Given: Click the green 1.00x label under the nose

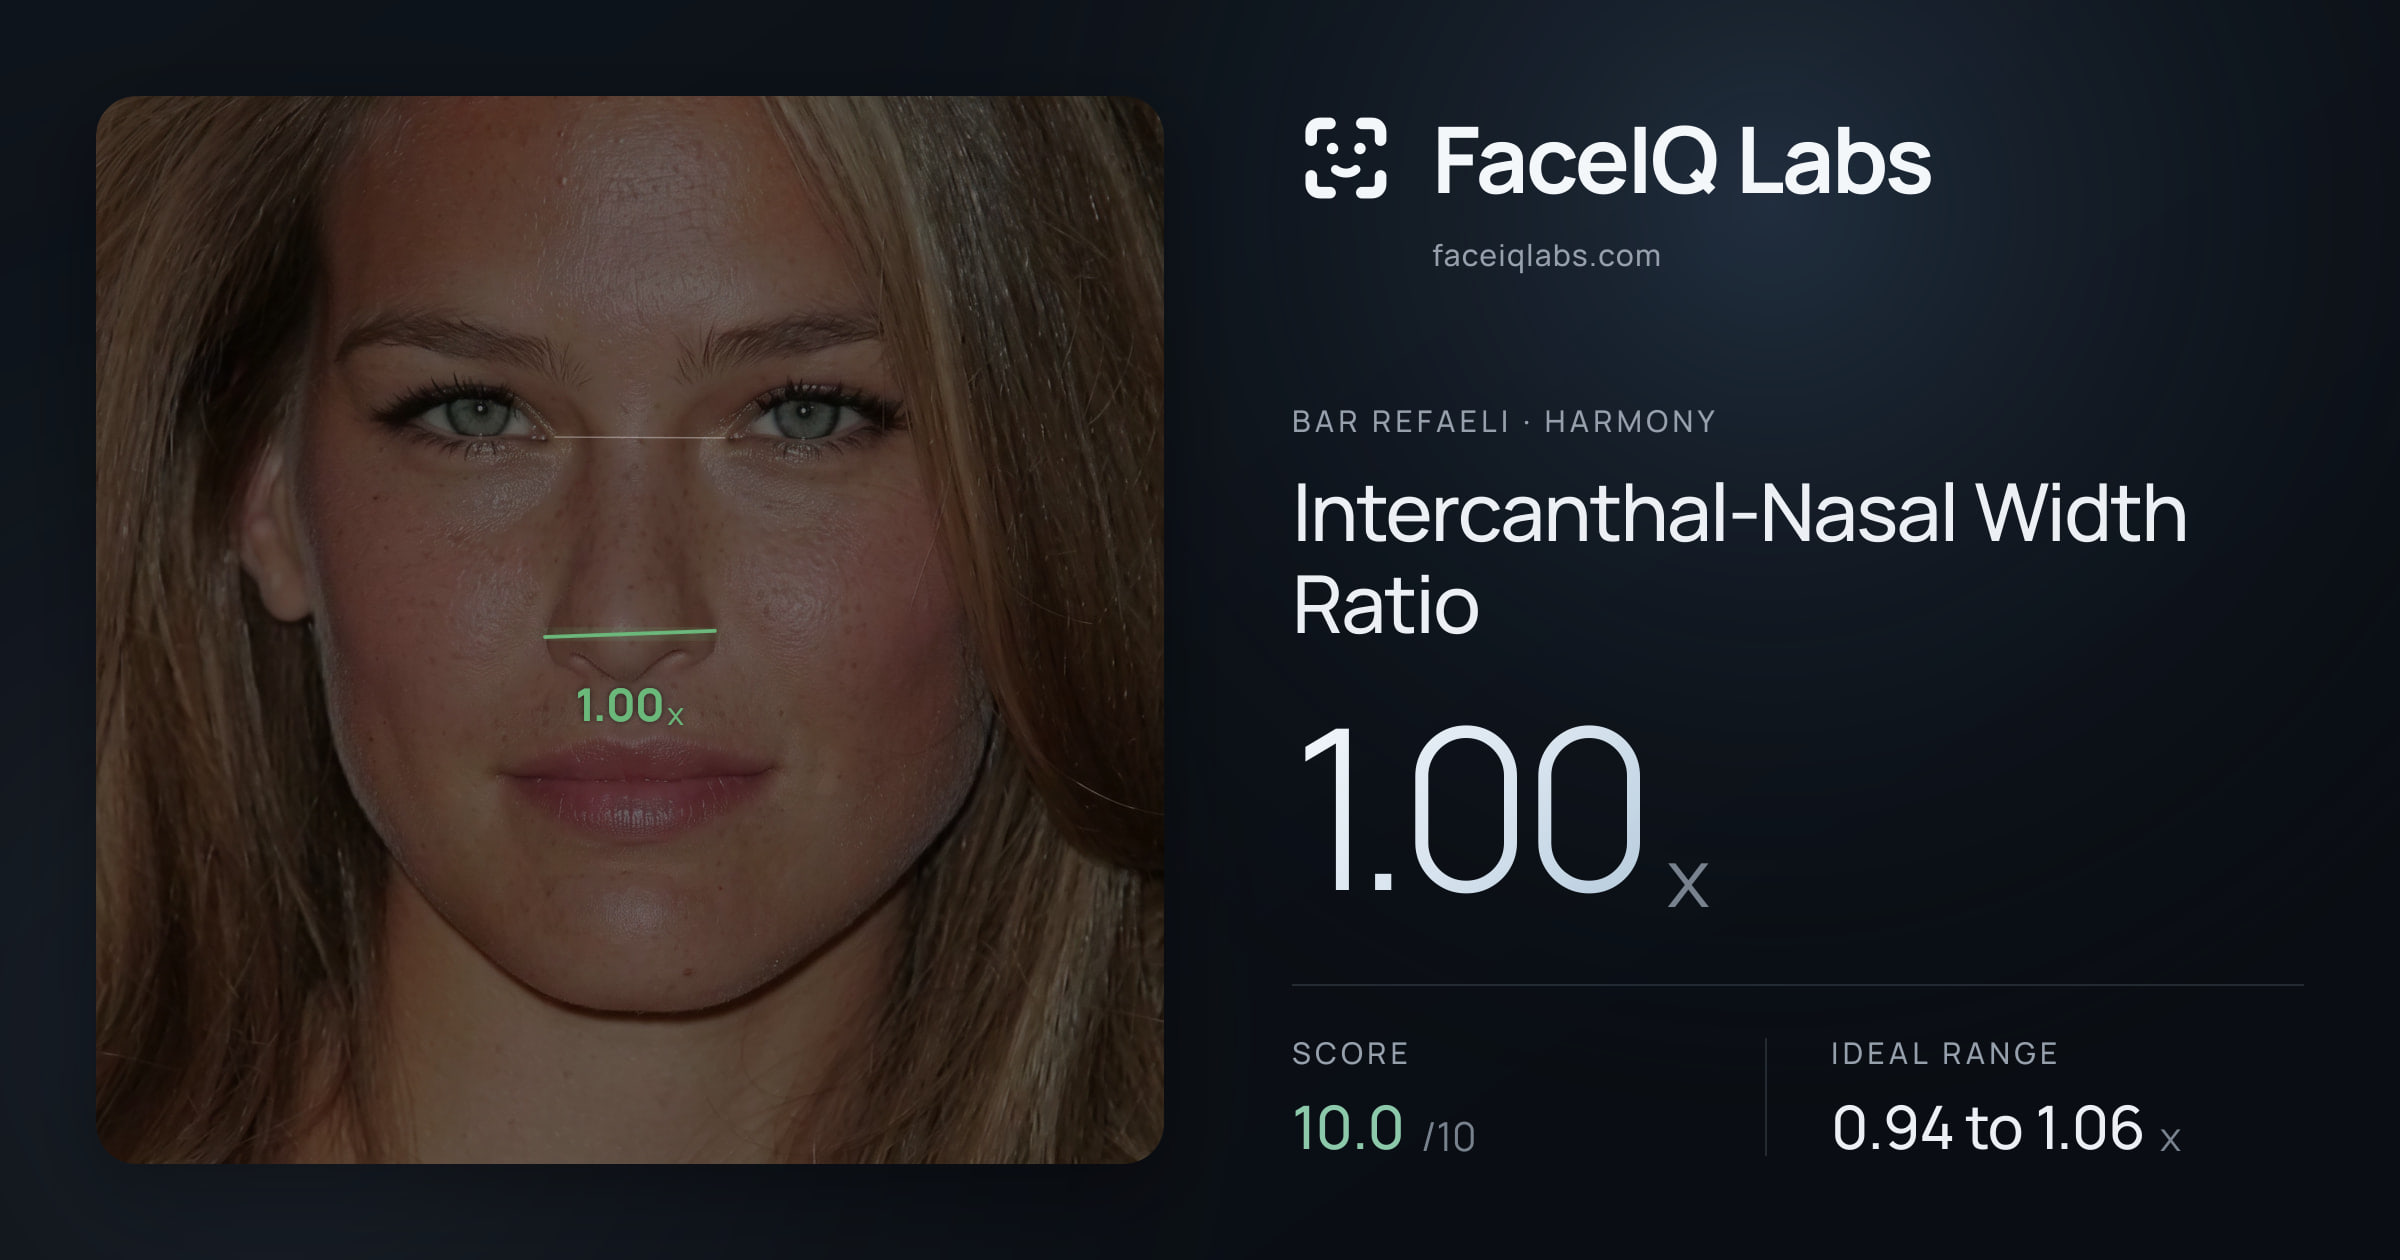Looking at the screenshot, I should (x=629, y=706).
